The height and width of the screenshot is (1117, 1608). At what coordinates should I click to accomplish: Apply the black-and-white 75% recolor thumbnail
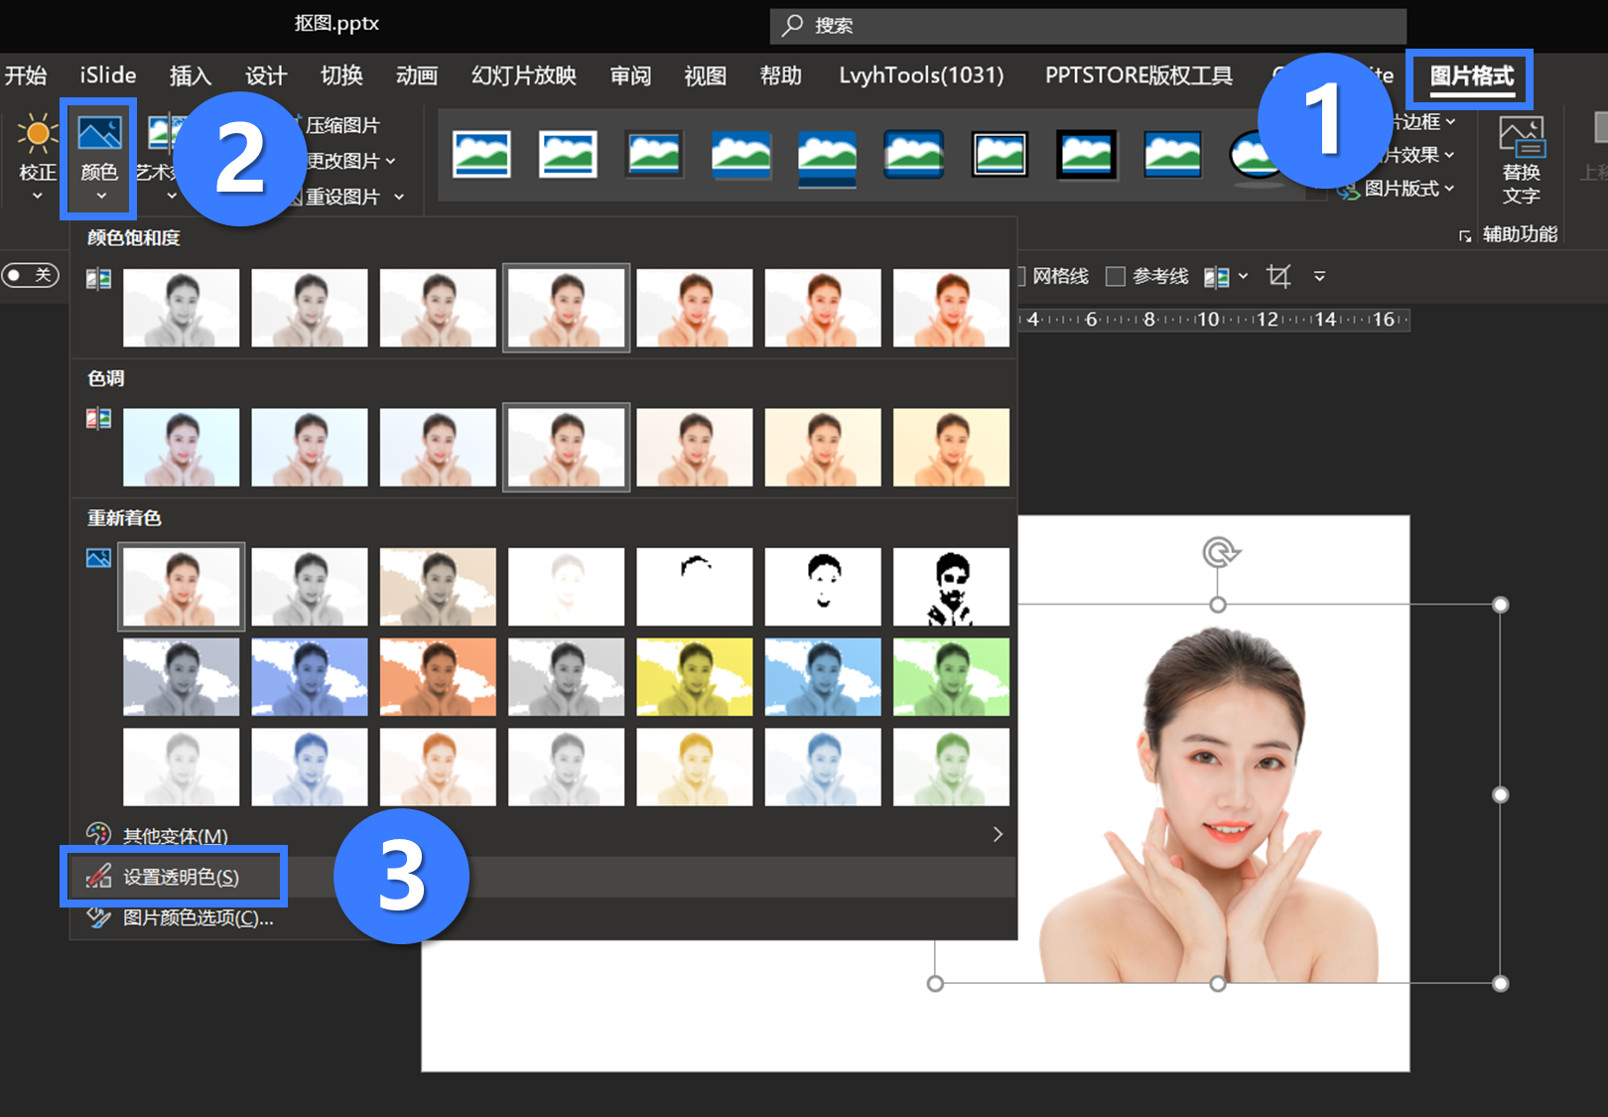click(x=951, y=587)
